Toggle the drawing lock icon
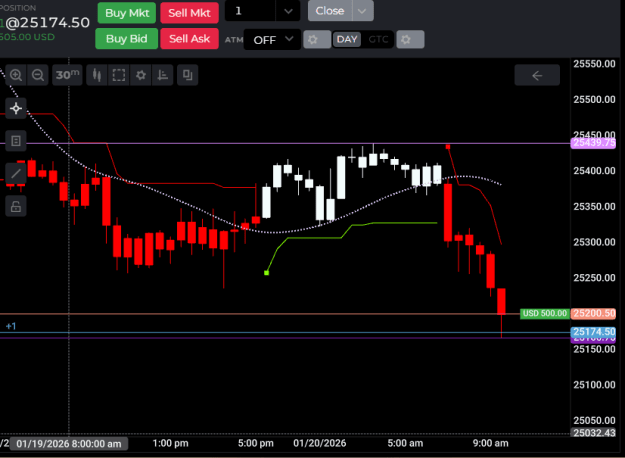The image size is (625, 458). pos(16,206)
